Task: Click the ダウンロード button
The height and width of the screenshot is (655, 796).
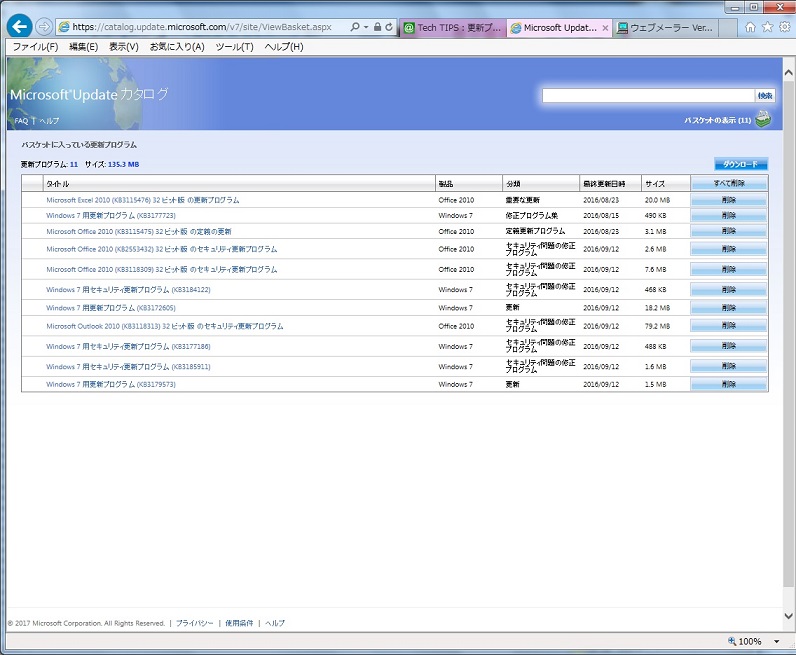Action: coord(741,164)
